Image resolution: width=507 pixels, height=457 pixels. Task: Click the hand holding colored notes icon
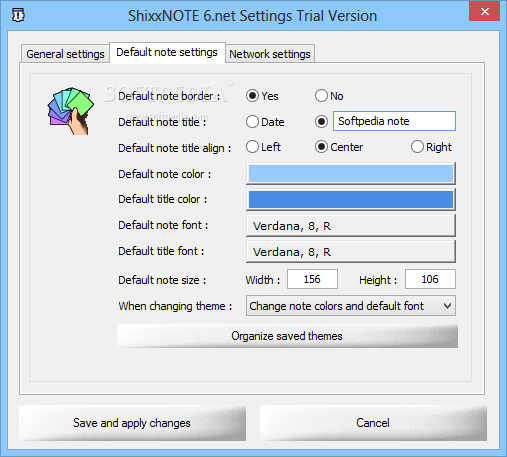[71, 111]
